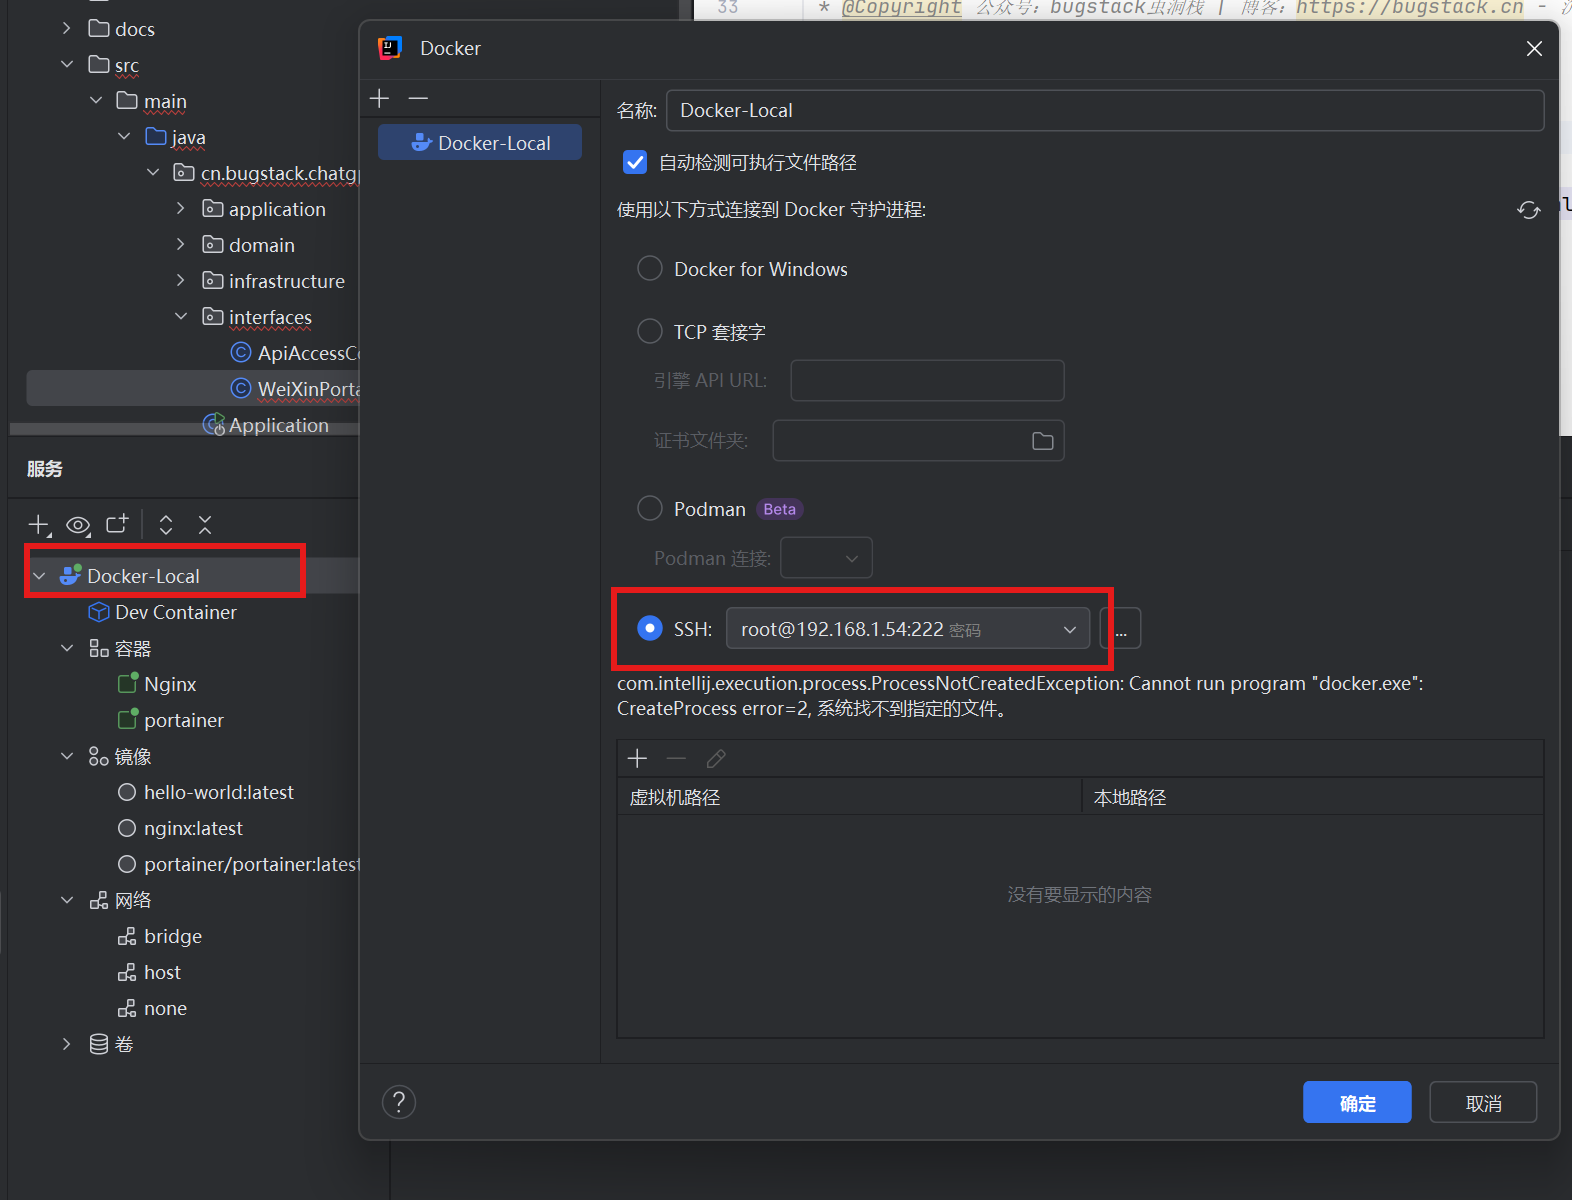Screen dimensions: 1572x1200
Task: Select Docker-Local whale icon in dialog list
Action: point(422,143)
